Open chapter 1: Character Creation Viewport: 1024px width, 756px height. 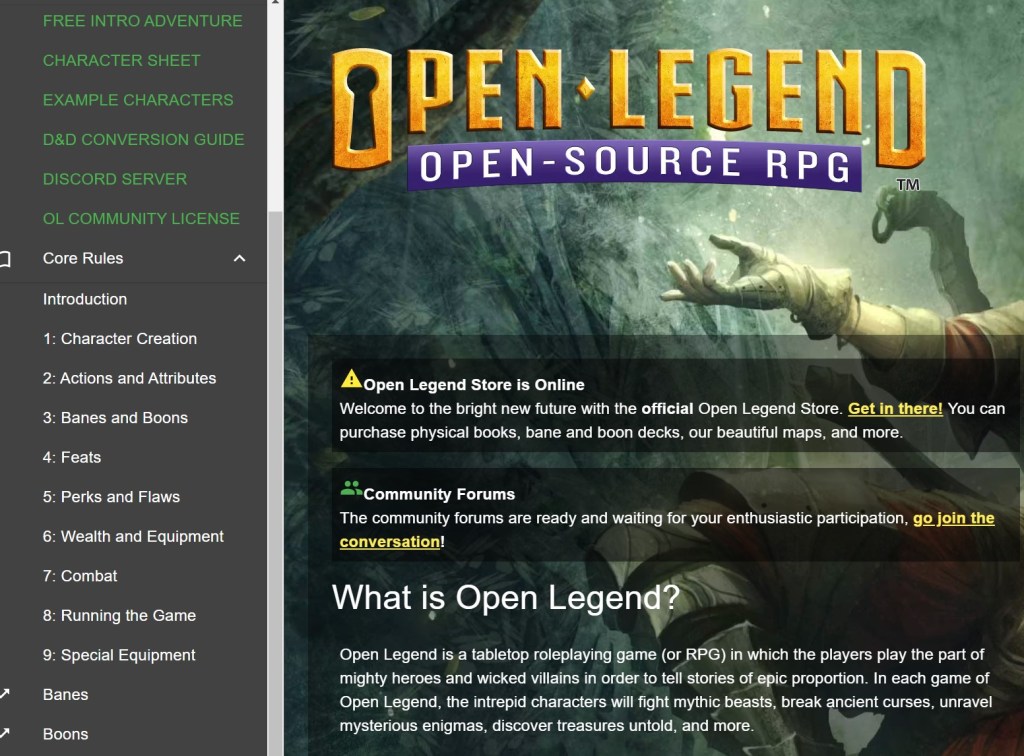120,339
